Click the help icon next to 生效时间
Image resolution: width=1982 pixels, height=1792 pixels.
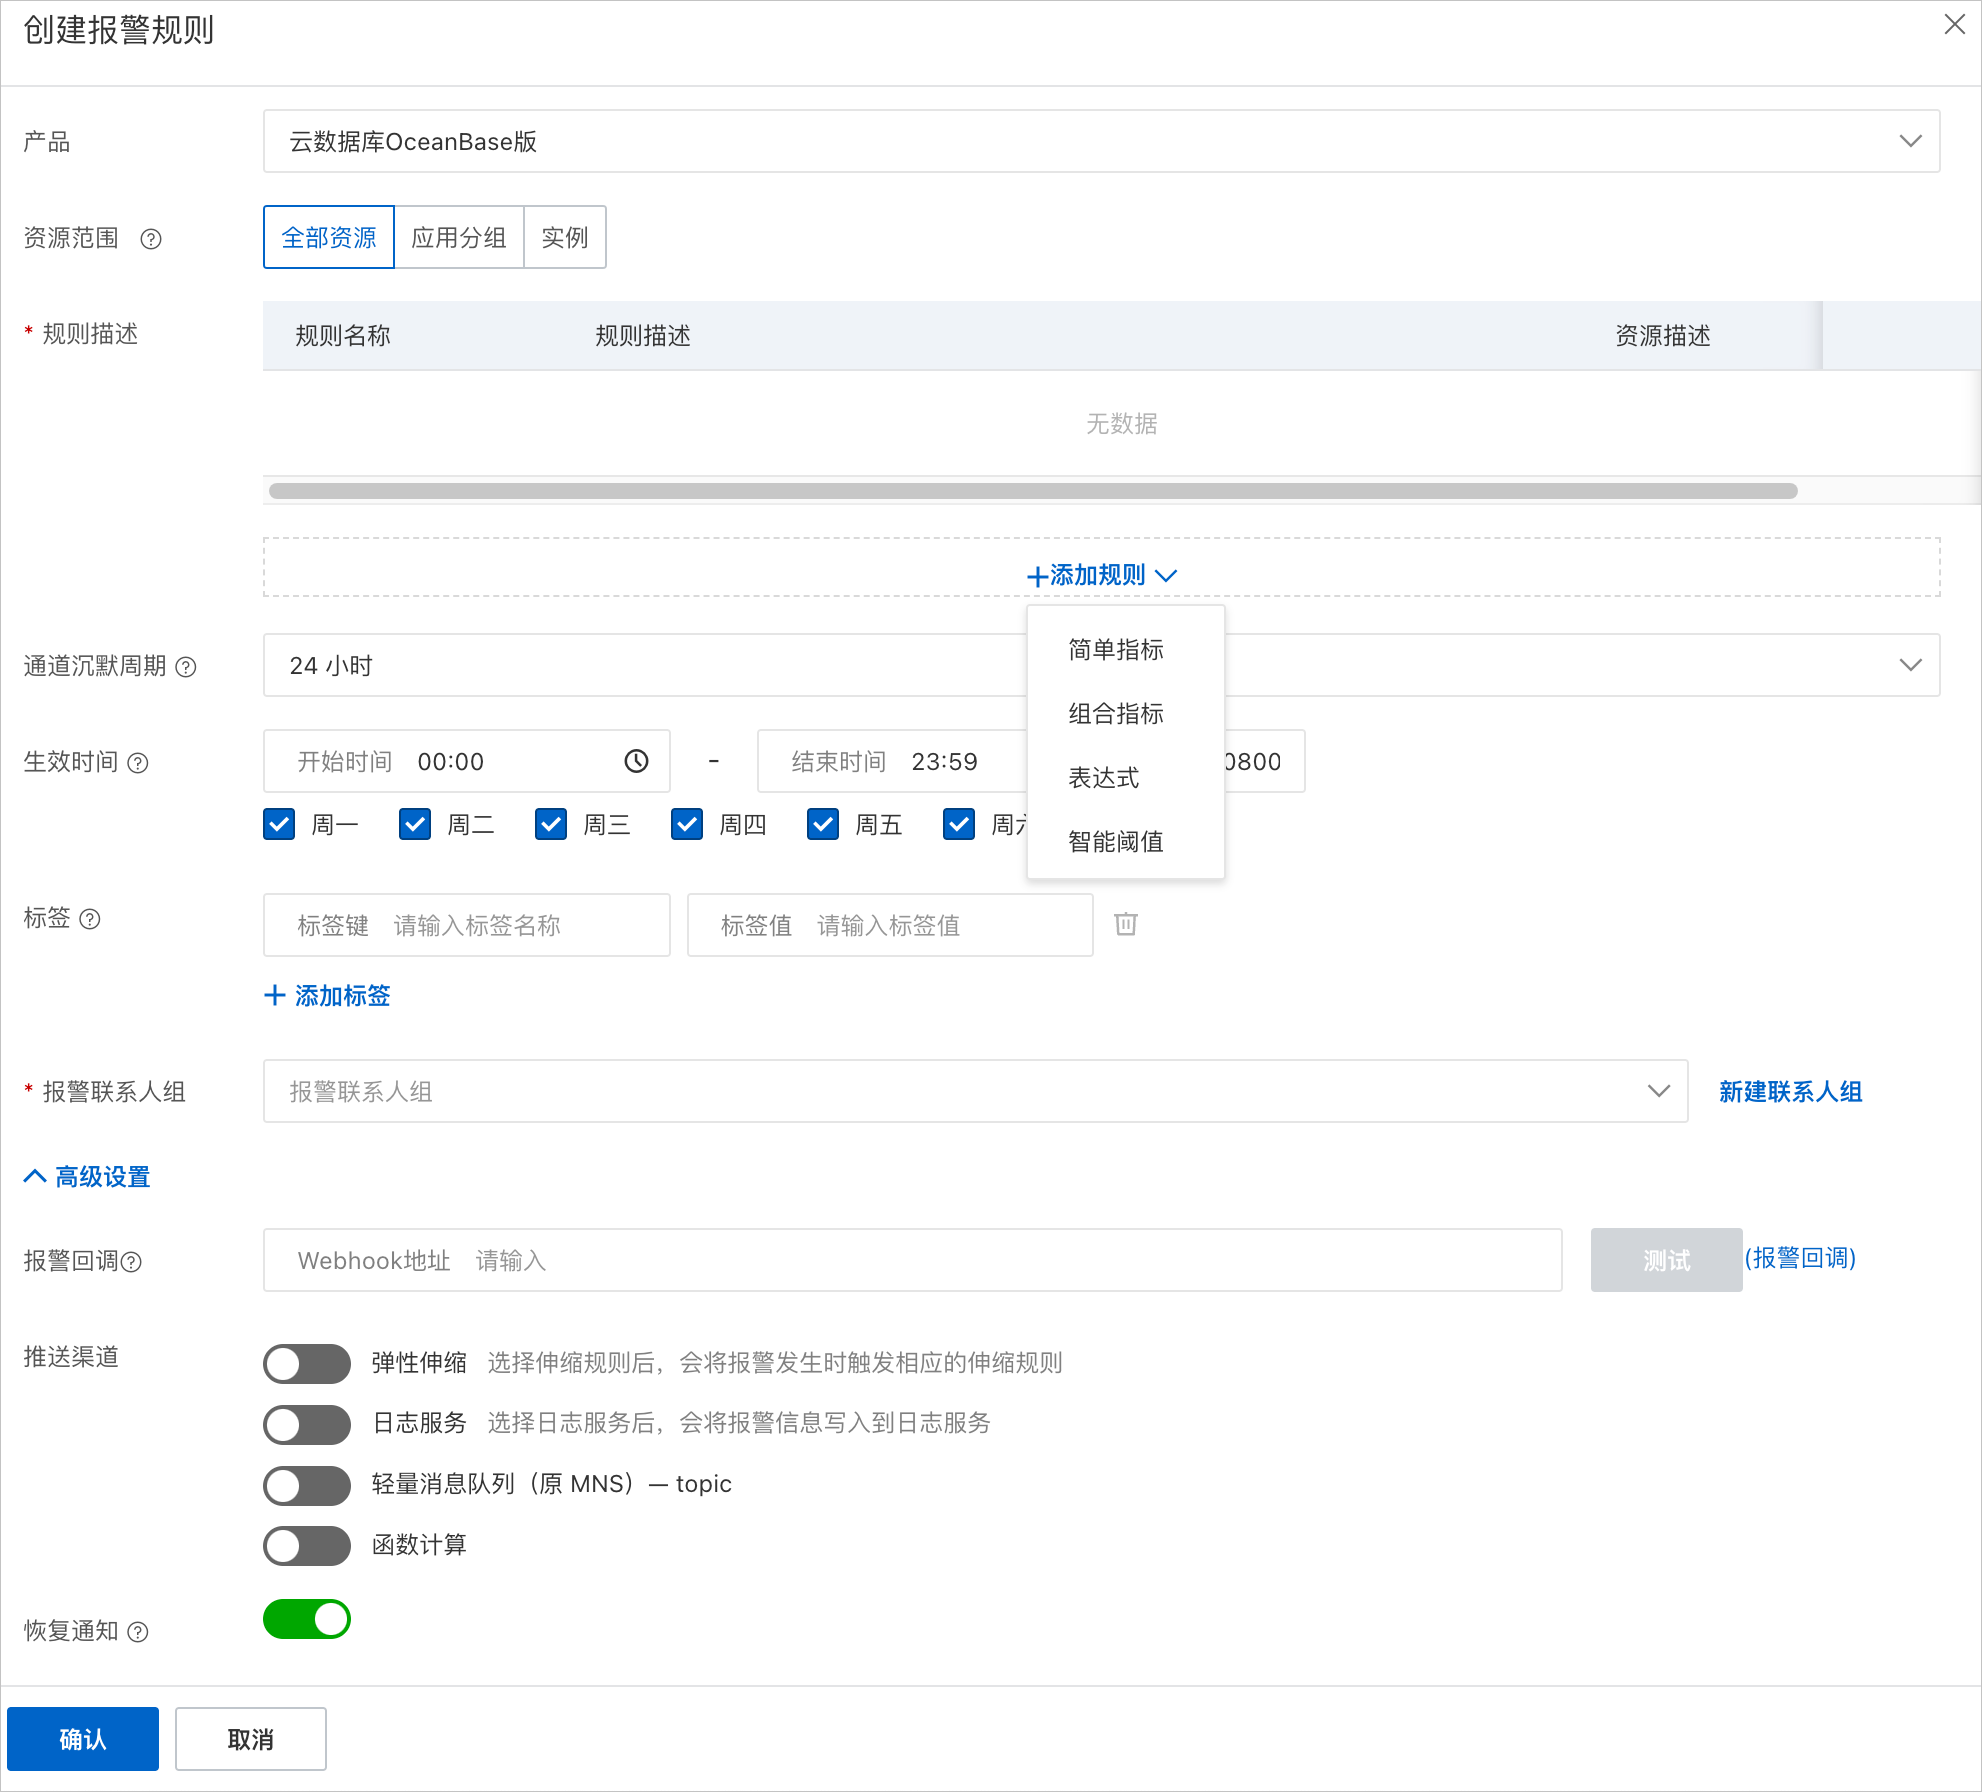(x=138, y=763)
